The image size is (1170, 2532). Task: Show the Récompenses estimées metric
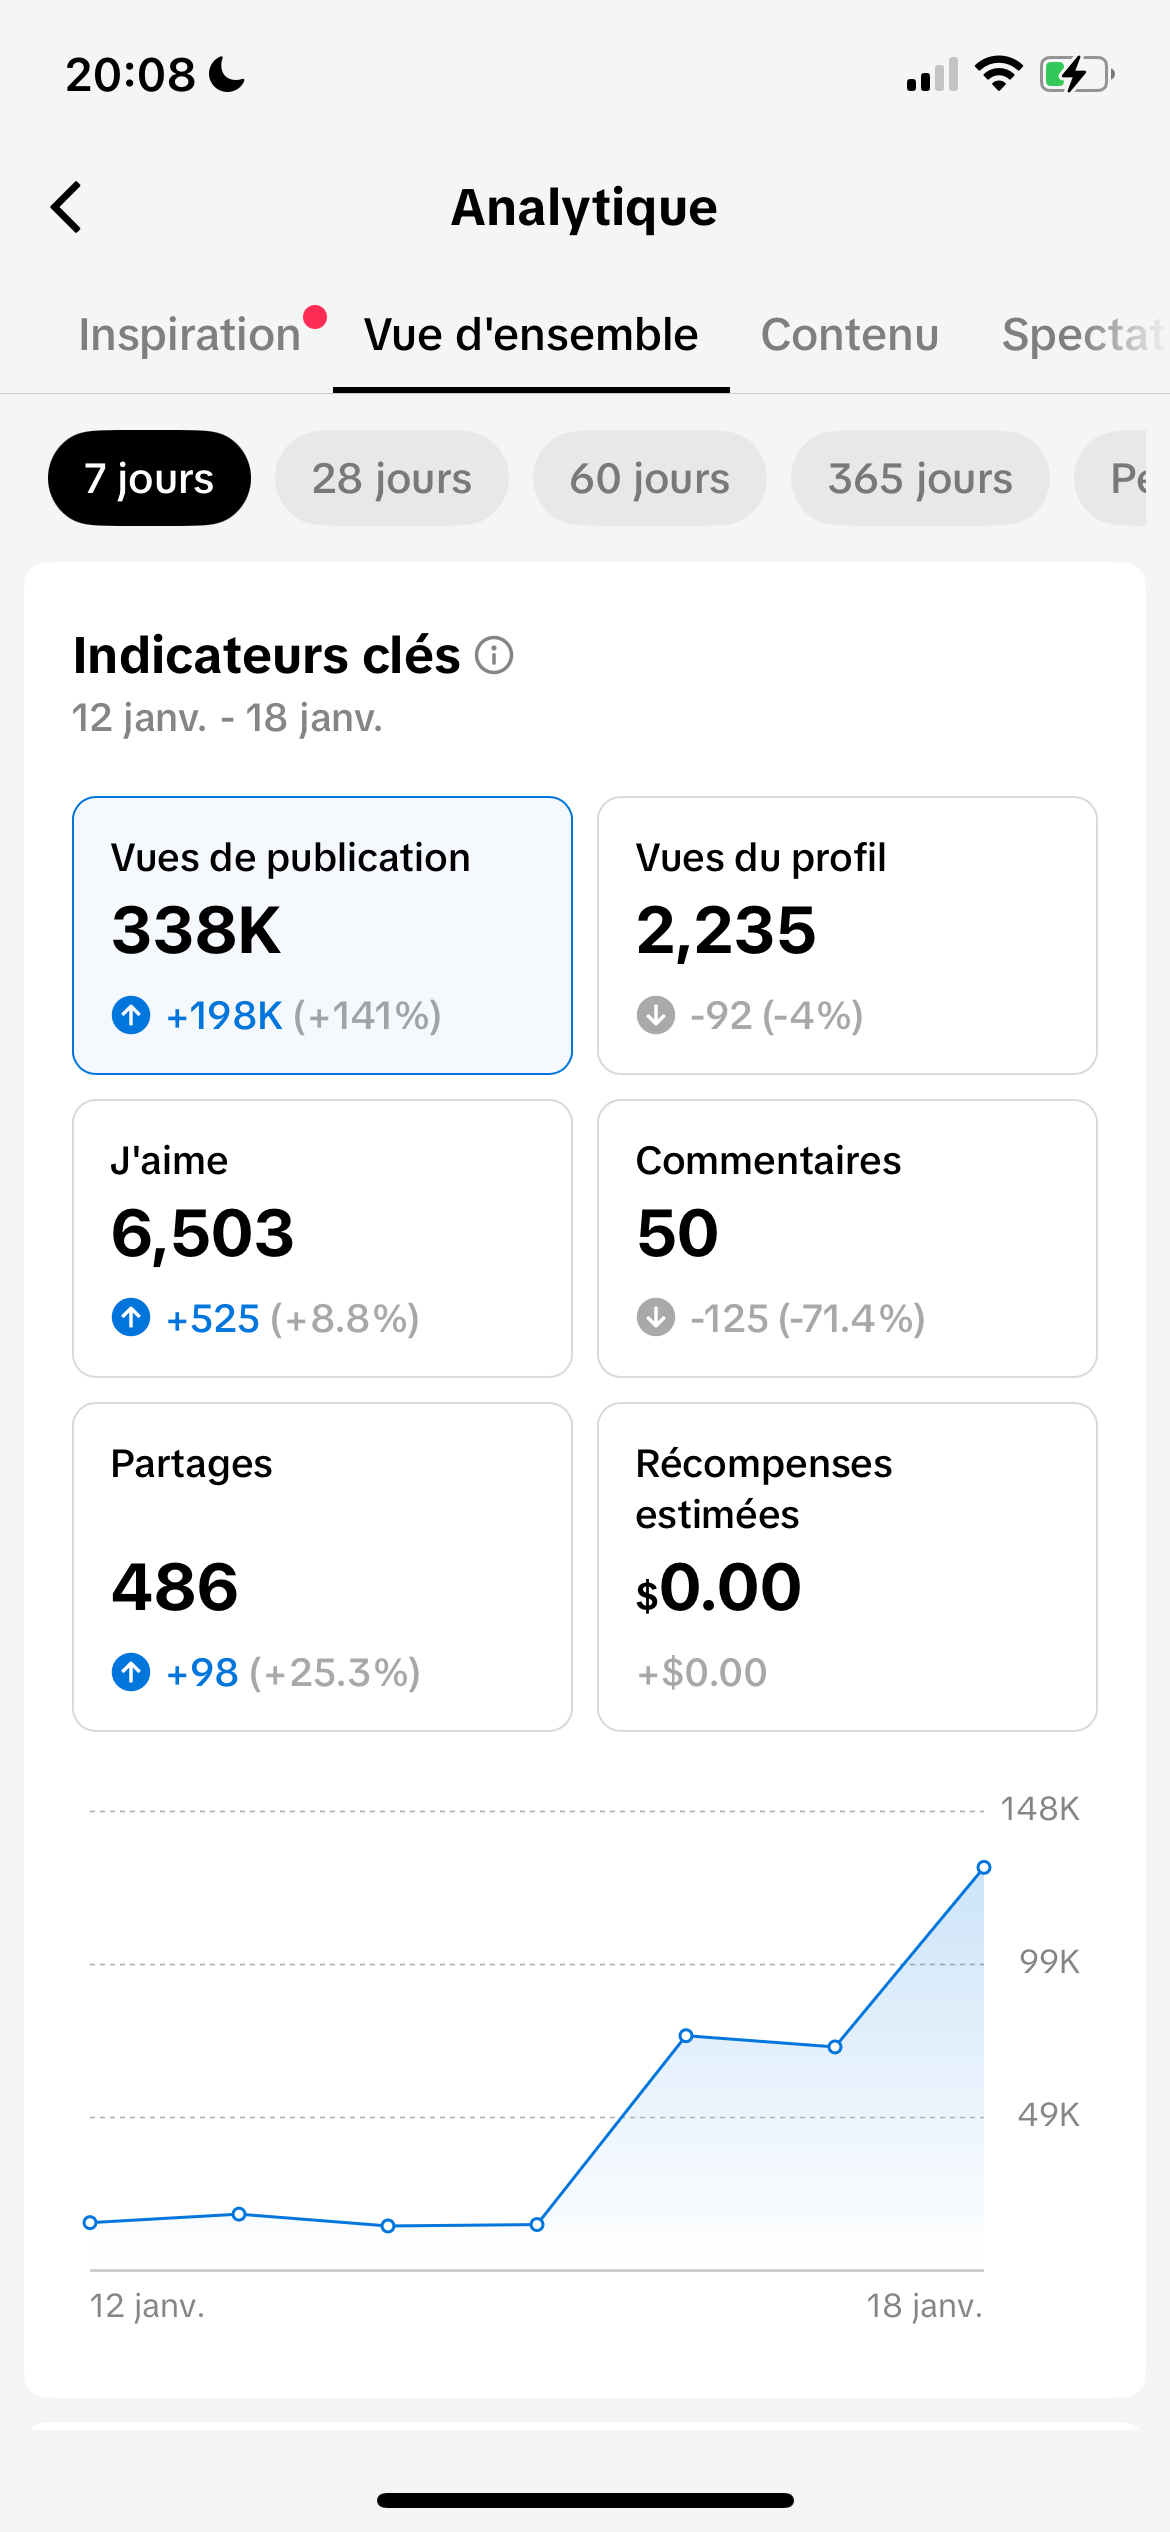846,1566
